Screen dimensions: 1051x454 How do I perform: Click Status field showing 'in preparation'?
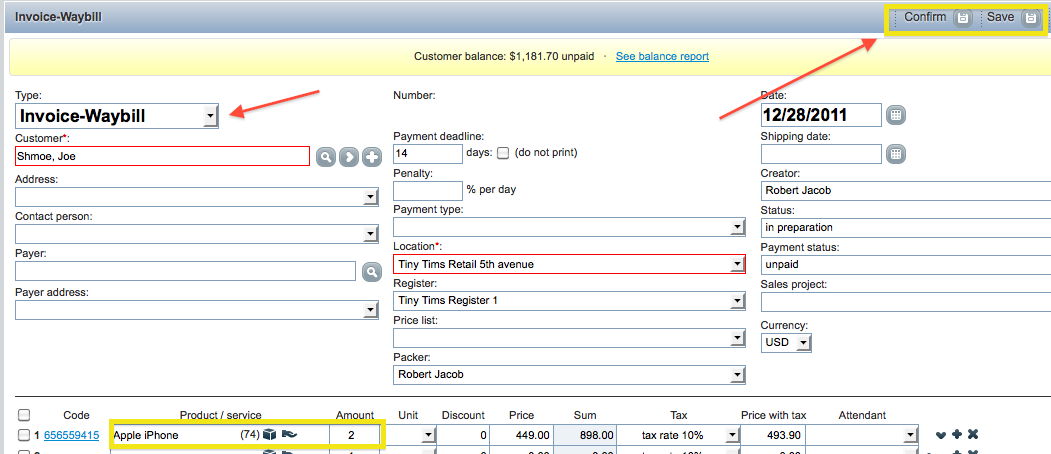click(906, 227)
